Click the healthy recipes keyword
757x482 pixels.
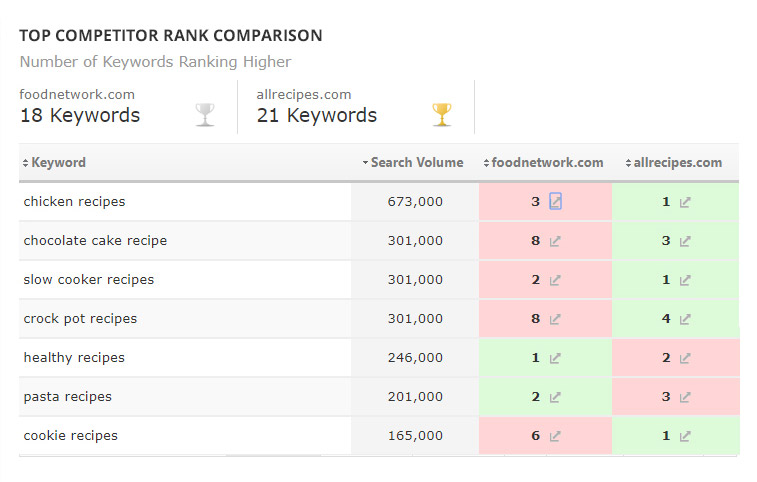coord(74,358)
